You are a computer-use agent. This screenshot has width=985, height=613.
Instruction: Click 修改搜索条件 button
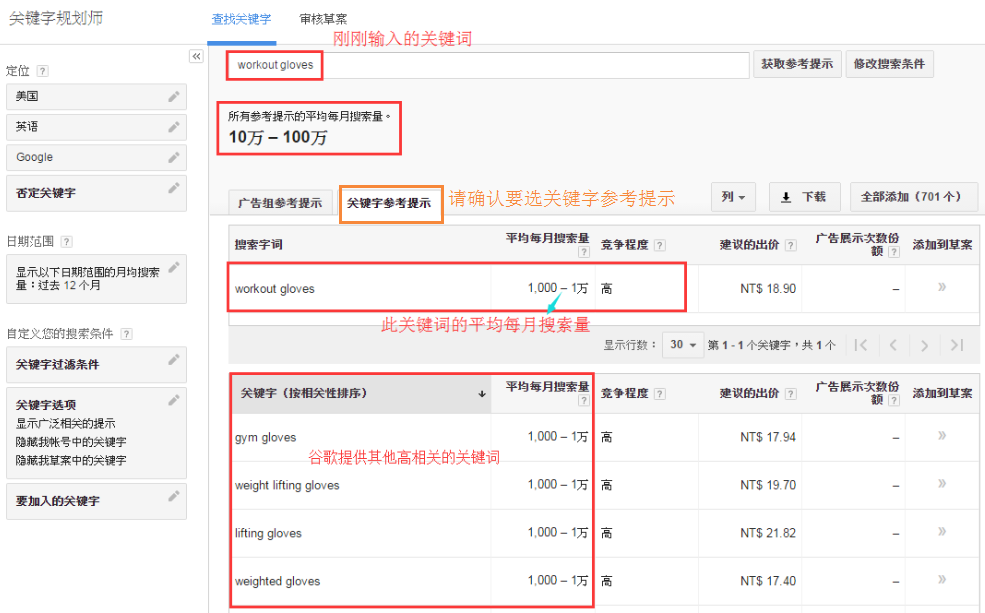(x=890, y=64)
